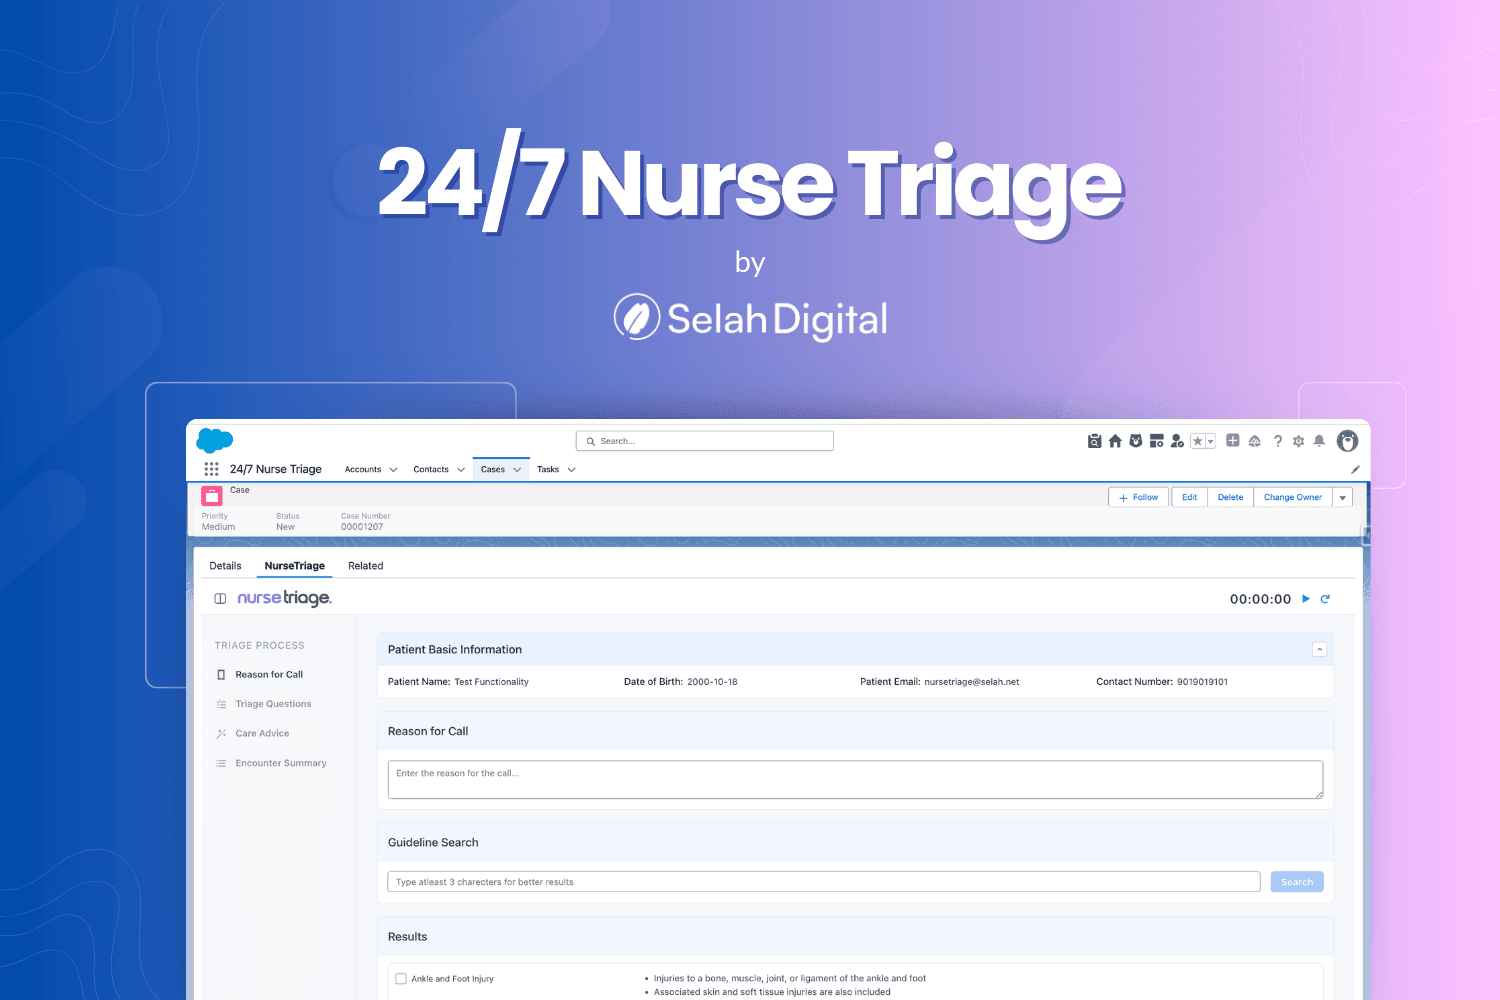
Task: Open the Accounts nav tab
Action: click(363, 469)
